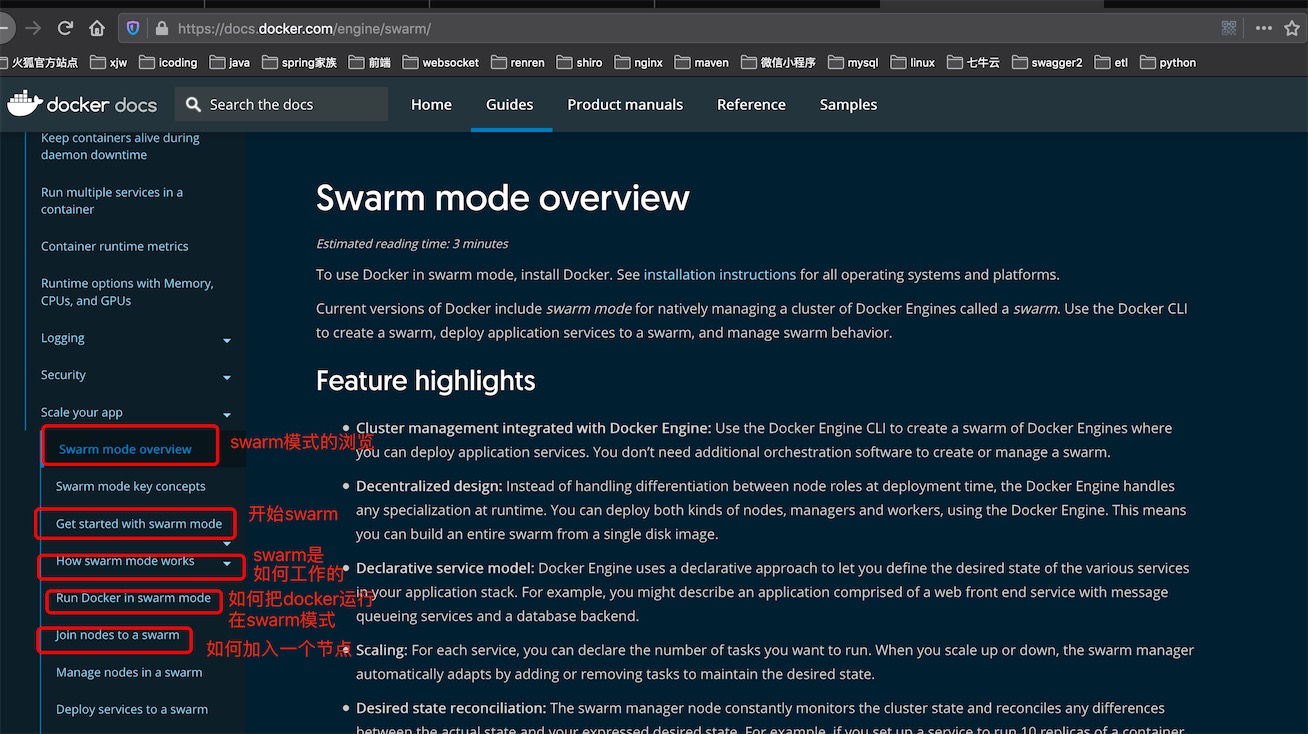Bookmark this page with the star icon
Viewport: 1308px width, 734px height.
pyautogui.click(x=1292, y=28)
